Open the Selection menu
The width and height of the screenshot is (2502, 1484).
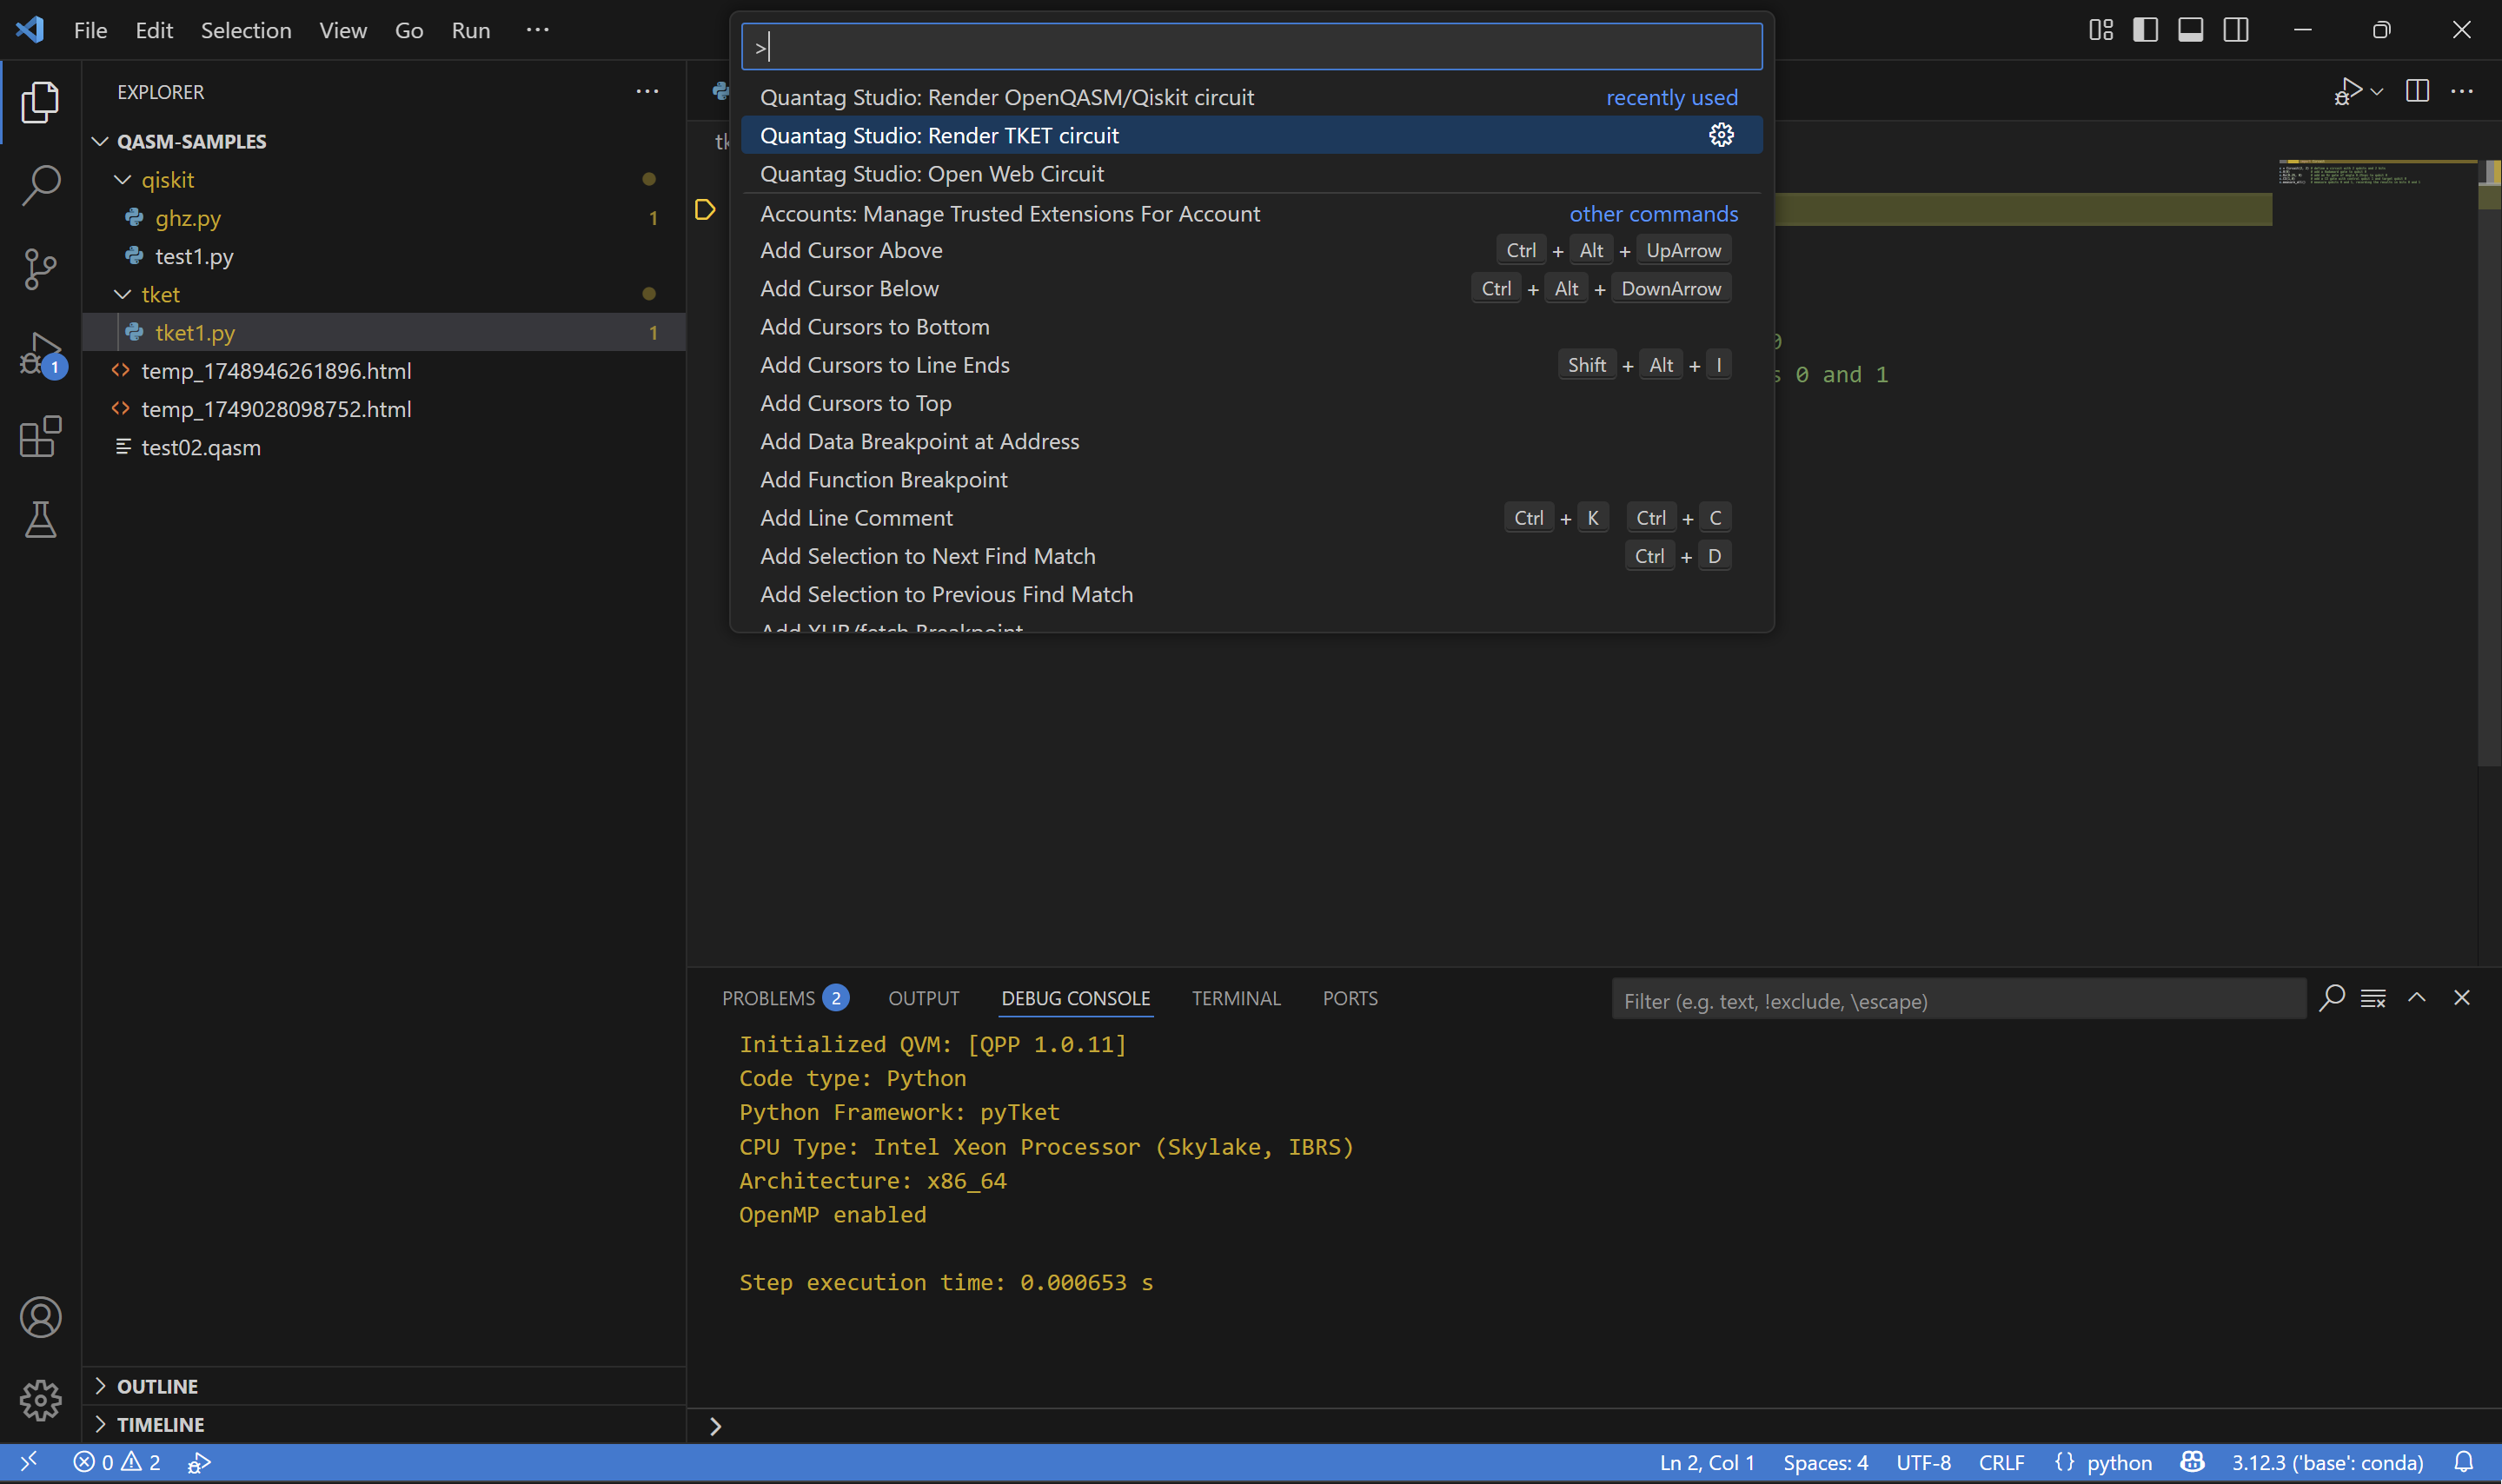pos(246,30)
